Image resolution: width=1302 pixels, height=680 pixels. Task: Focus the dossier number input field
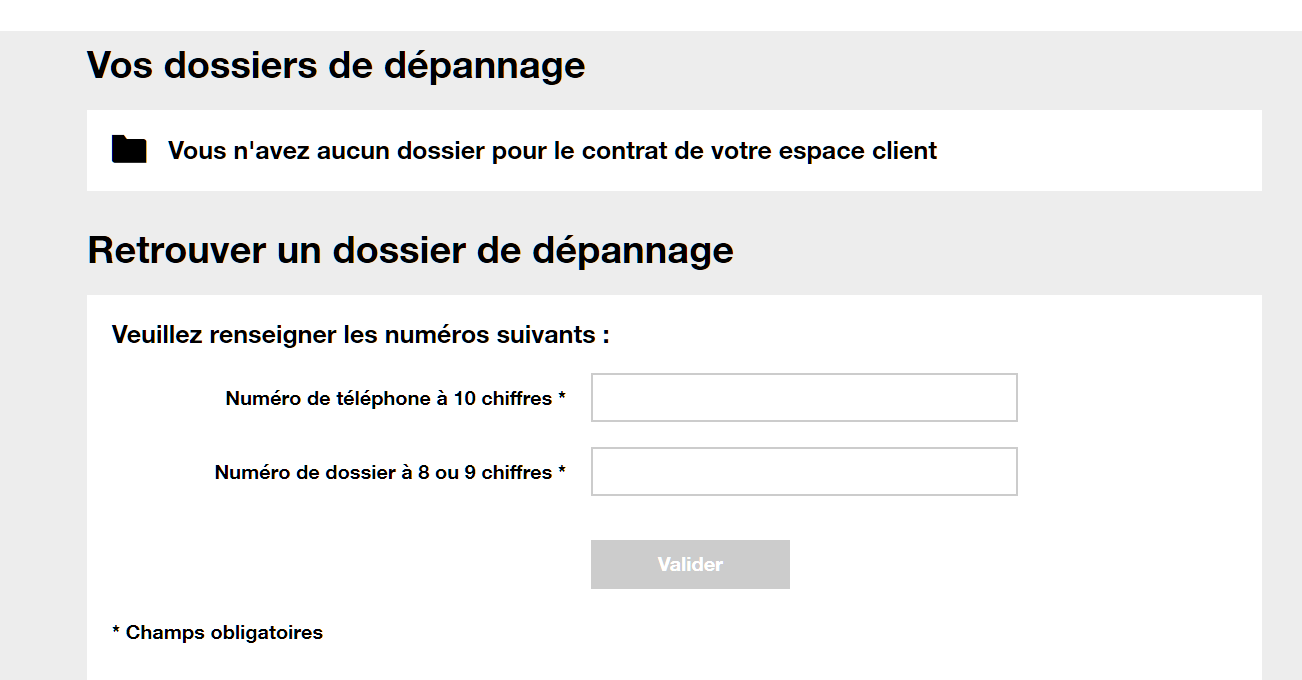click(804, 472)
